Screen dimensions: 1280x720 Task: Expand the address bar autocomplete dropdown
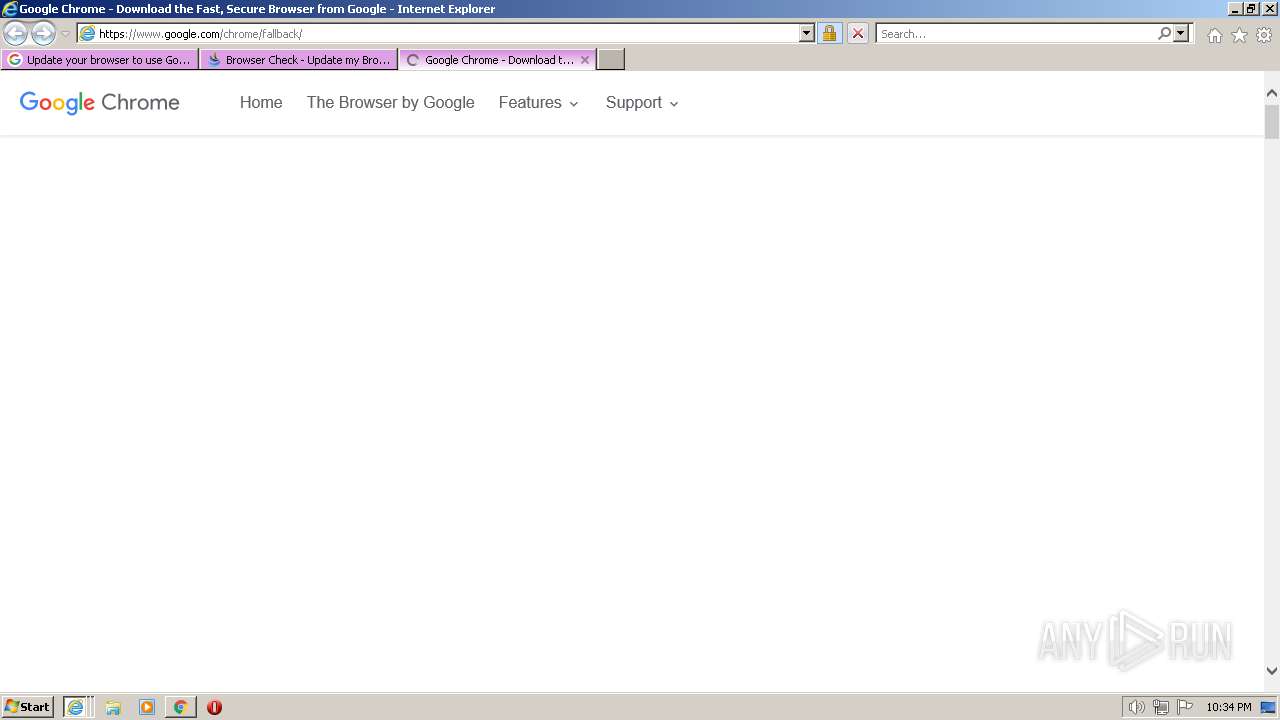(x=807, y=34)
